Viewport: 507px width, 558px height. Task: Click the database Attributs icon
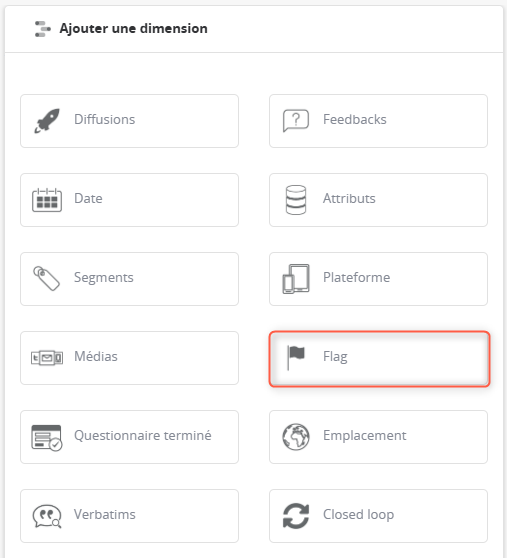click(296, 200)
